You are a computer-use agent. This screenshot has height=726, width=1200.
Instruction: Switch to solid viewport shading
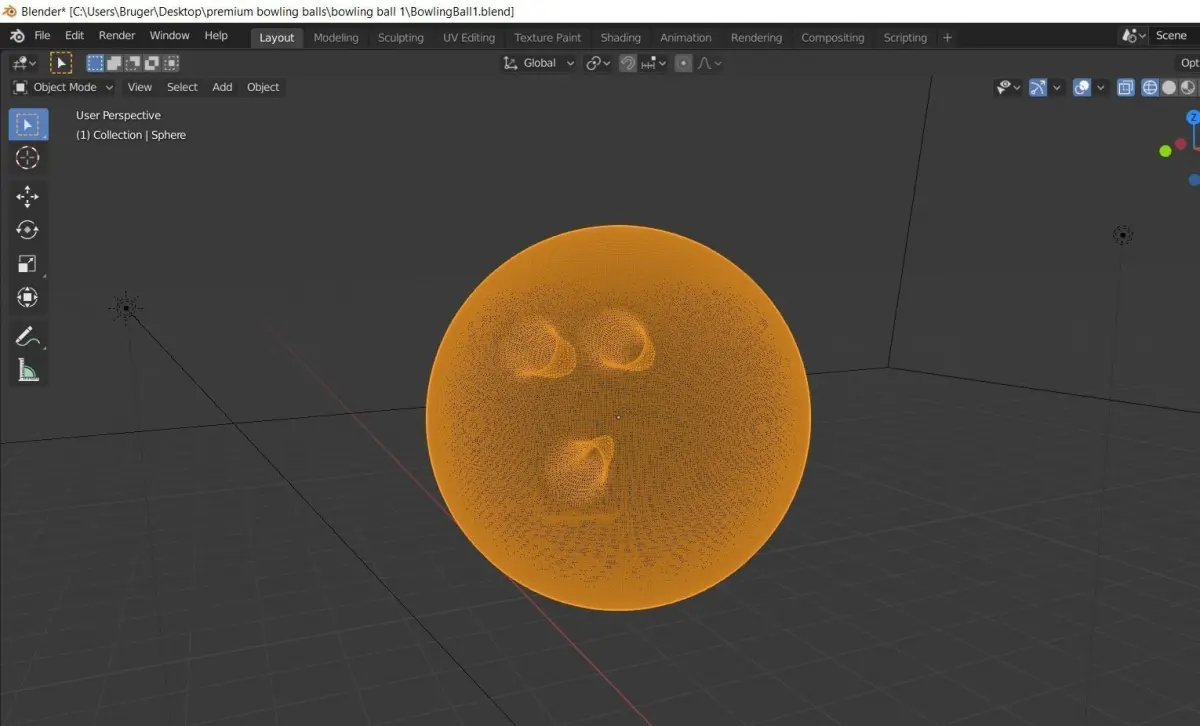point(1169,88)
